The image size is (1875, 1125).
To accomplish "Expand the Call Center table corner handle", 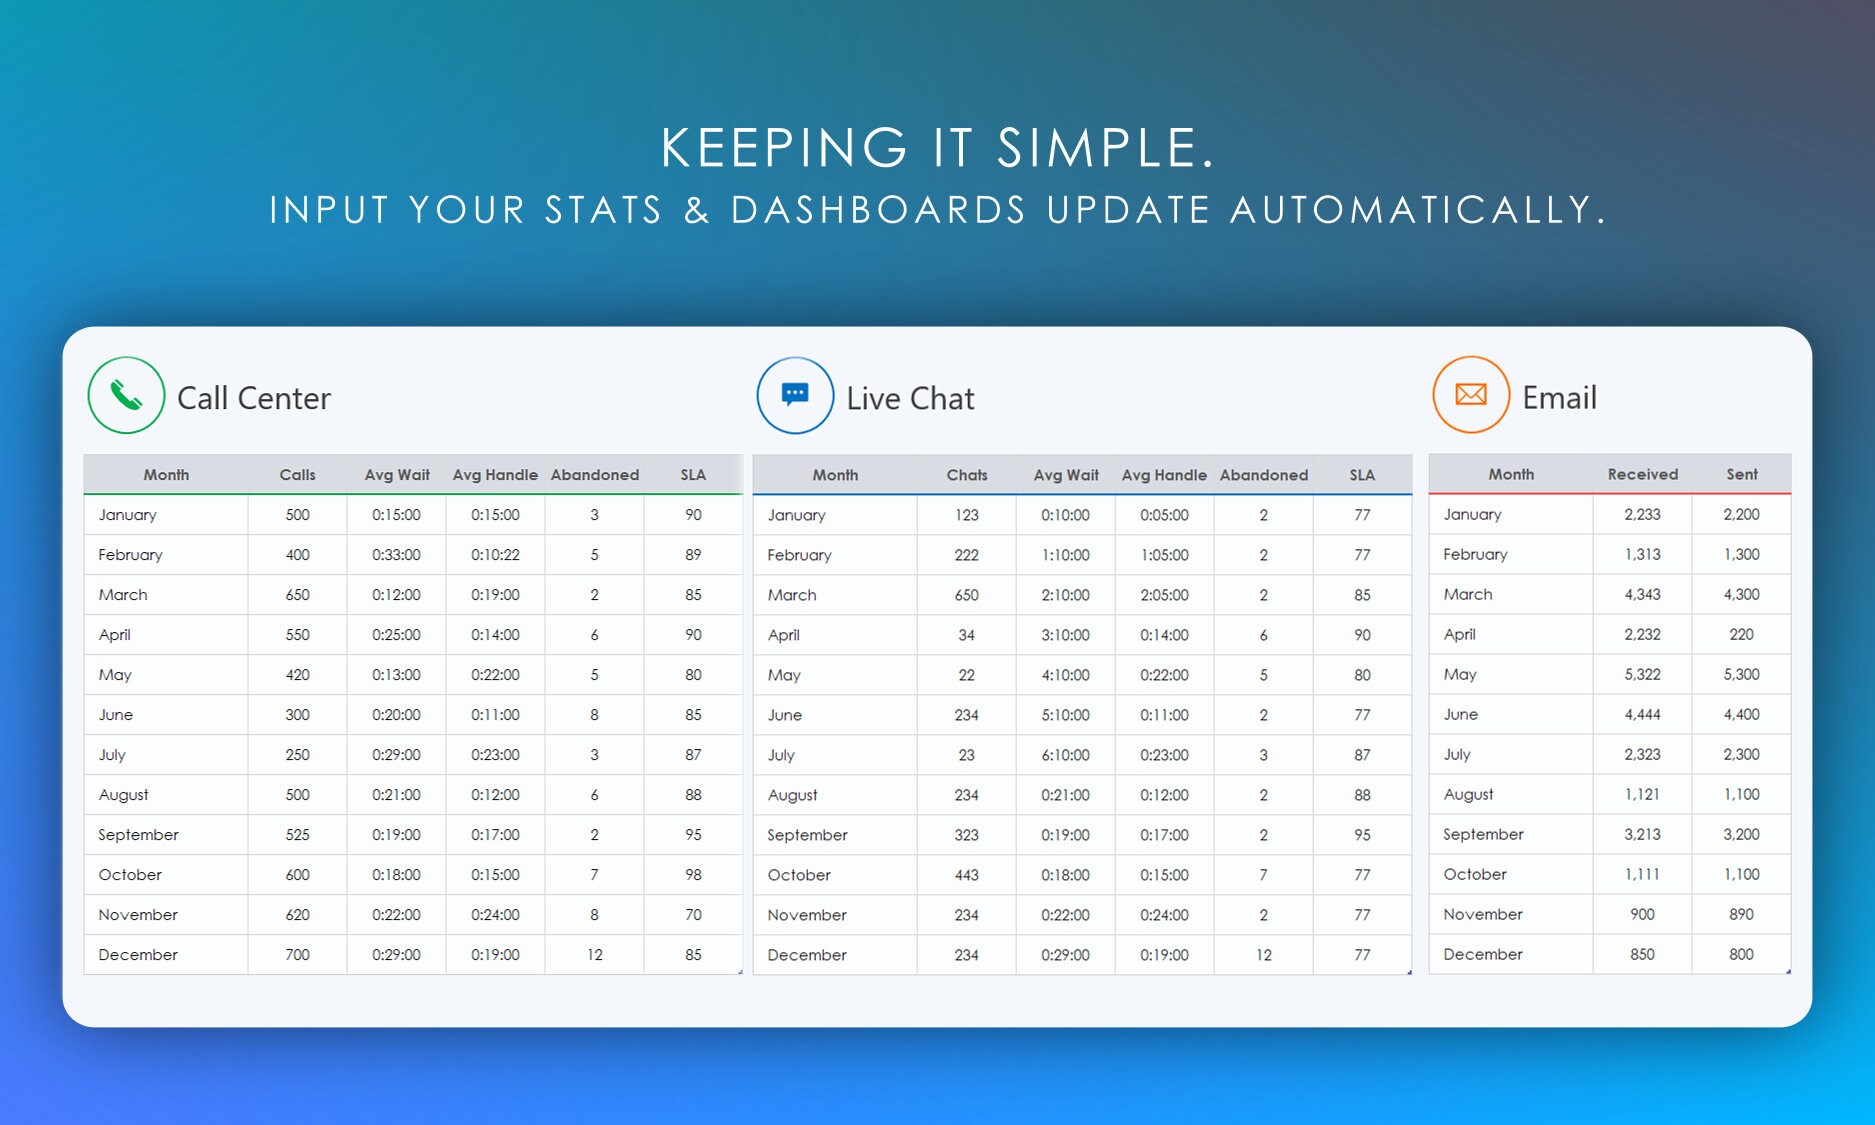I will tap(738, 970).
